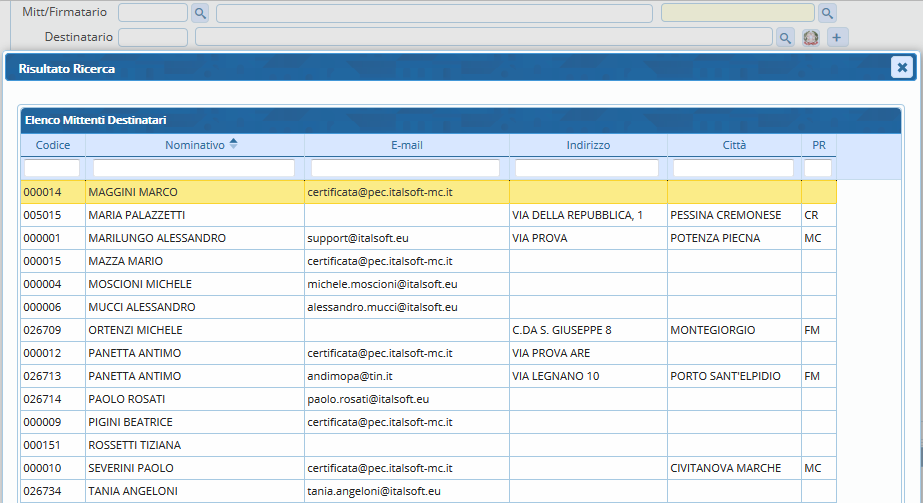923x504 pixels.
Task: Click the PR column header
Action: click(818, 145)
